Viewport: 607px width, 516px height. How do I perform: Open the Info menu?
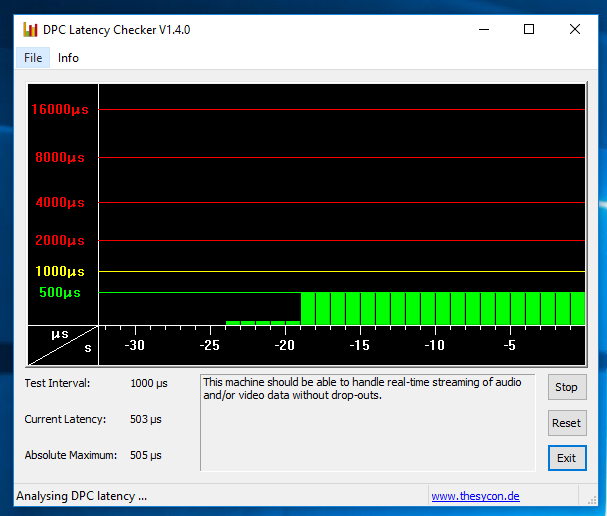[68, 58]
